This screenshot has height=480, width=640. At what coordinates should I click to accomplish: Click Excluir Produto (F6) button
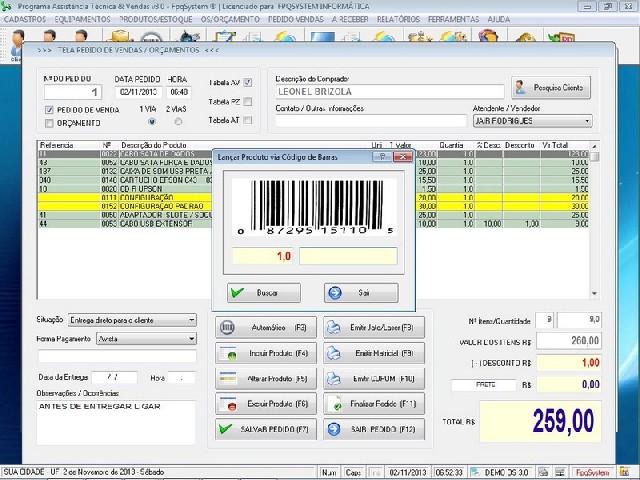point(265,405)
